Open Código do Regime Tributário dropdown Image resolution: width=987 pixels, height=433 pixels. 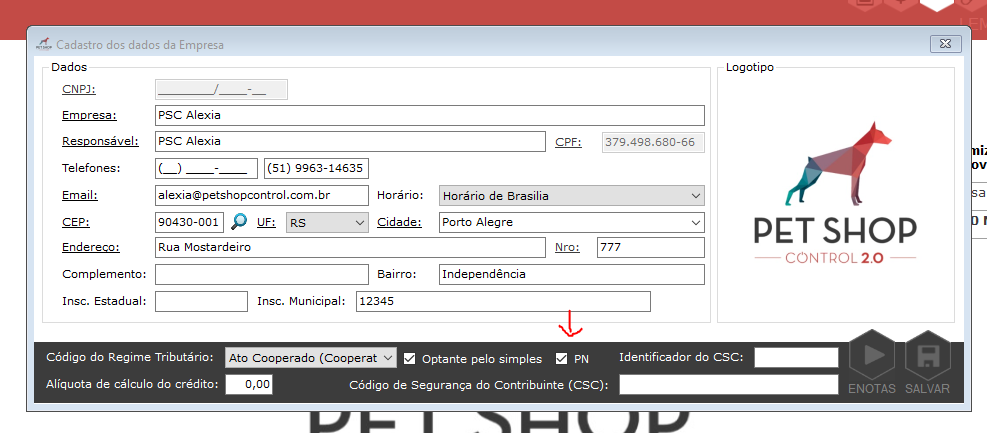pyautogui.click(x=311, y=358)
